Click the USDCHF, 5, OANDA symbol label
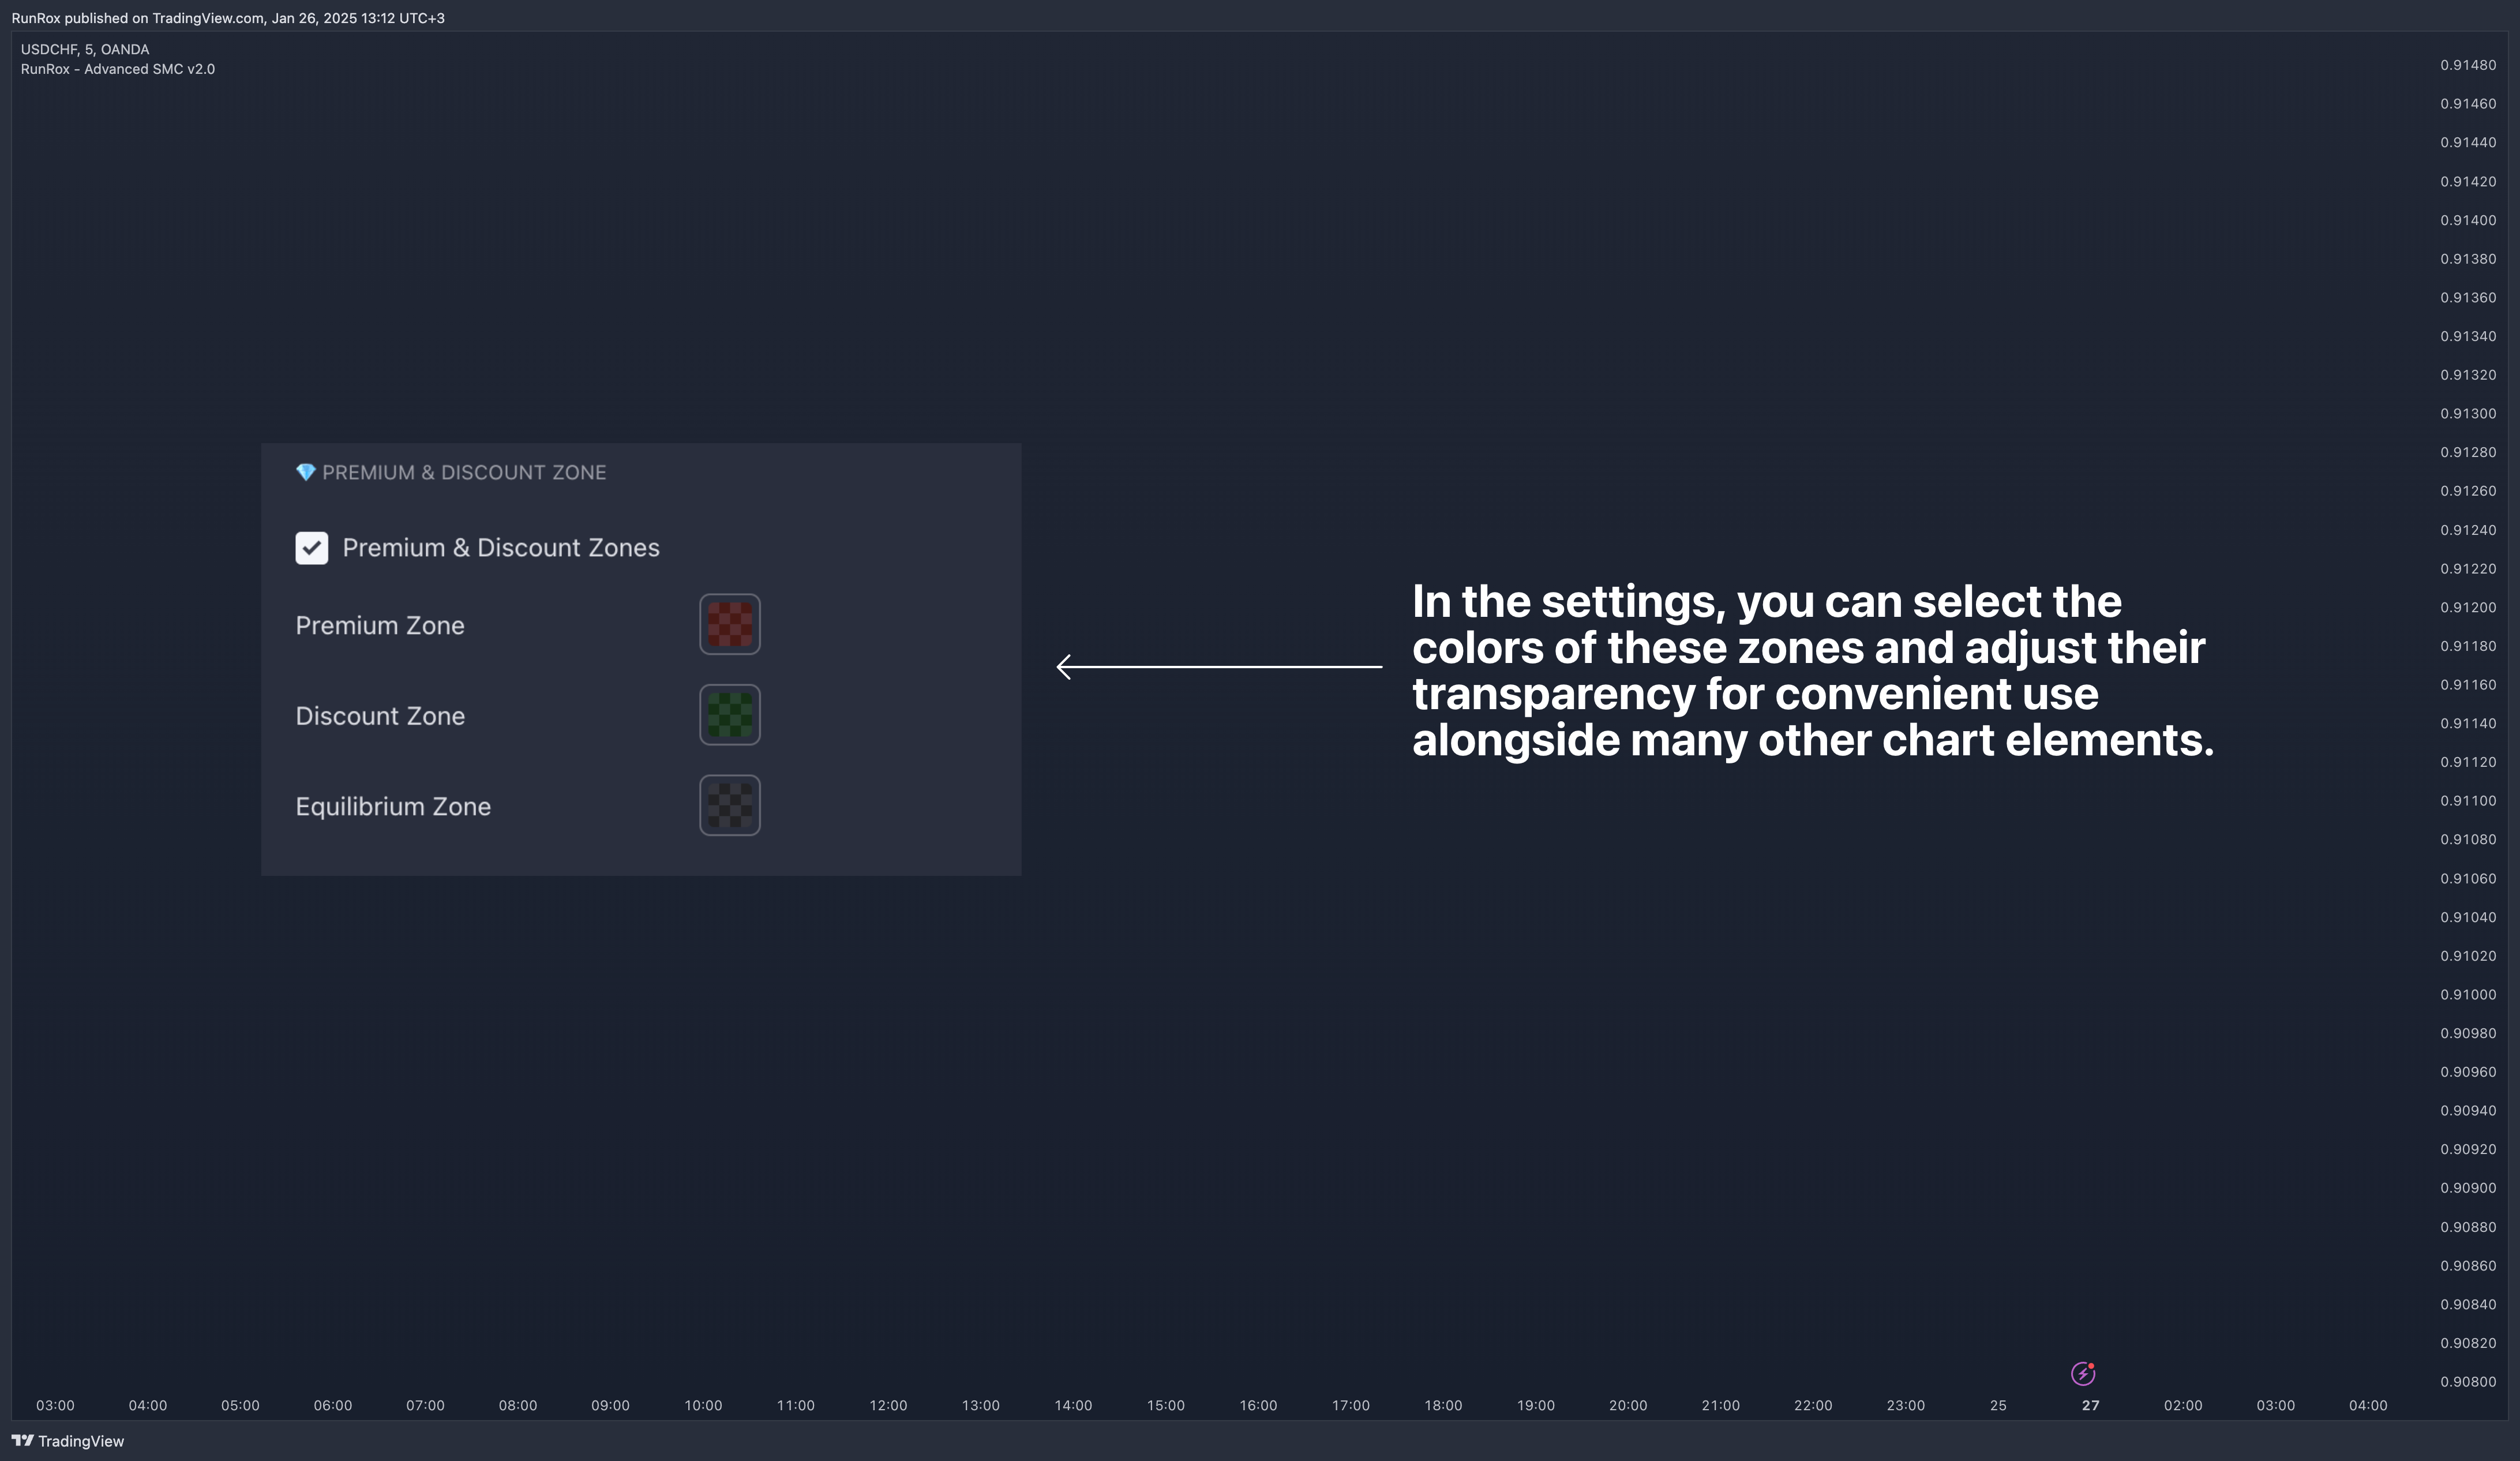This screenshot has width=2520, height=1461. 85,49
